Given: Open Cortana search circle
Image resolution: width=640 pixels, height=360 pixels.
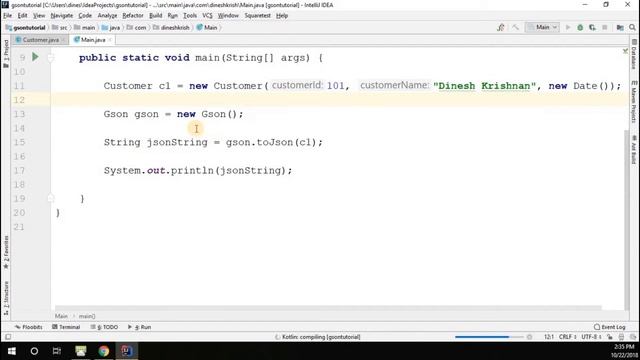Looking at the screenshot, I should 34,351.
